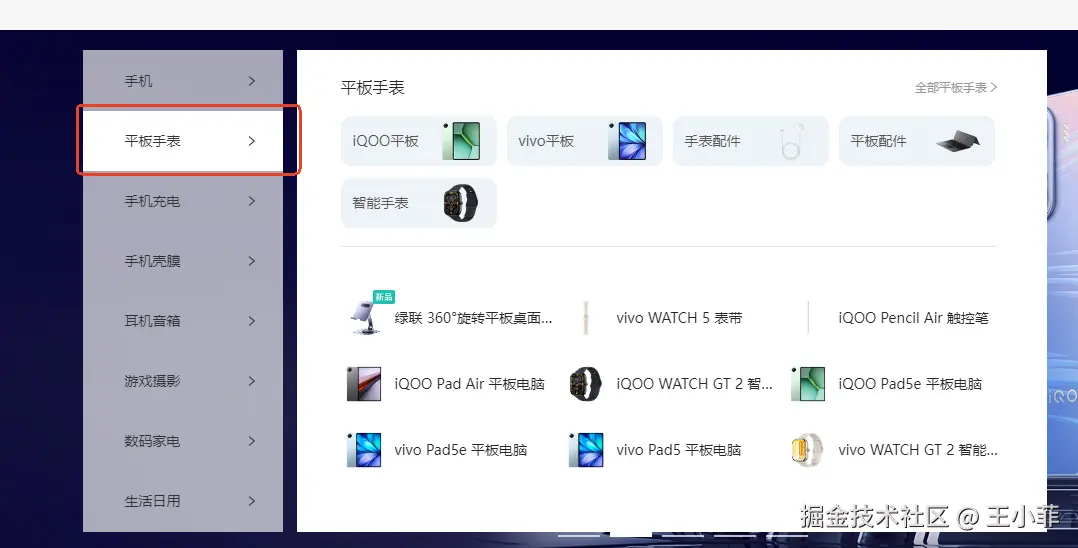Open iQOO Pad5e 平板电脑 product link
This screenshot has width=1078, height=548.
(910, 384)
